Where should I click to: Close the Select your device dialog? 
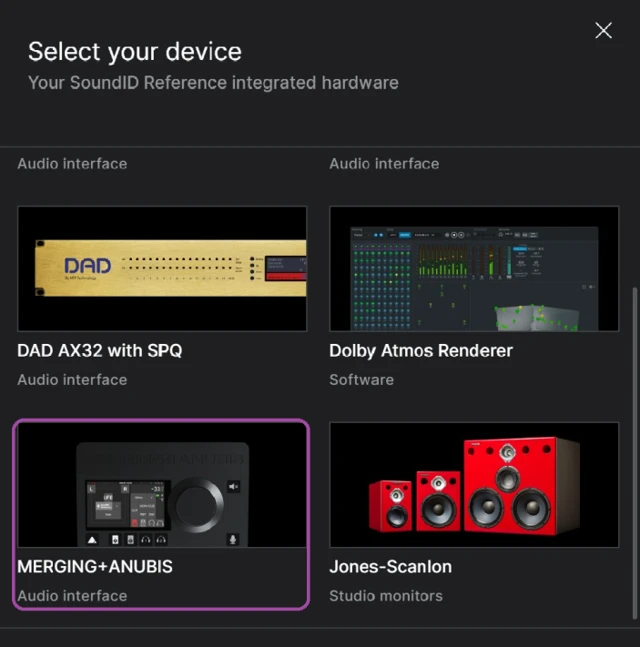pos(603,31)
